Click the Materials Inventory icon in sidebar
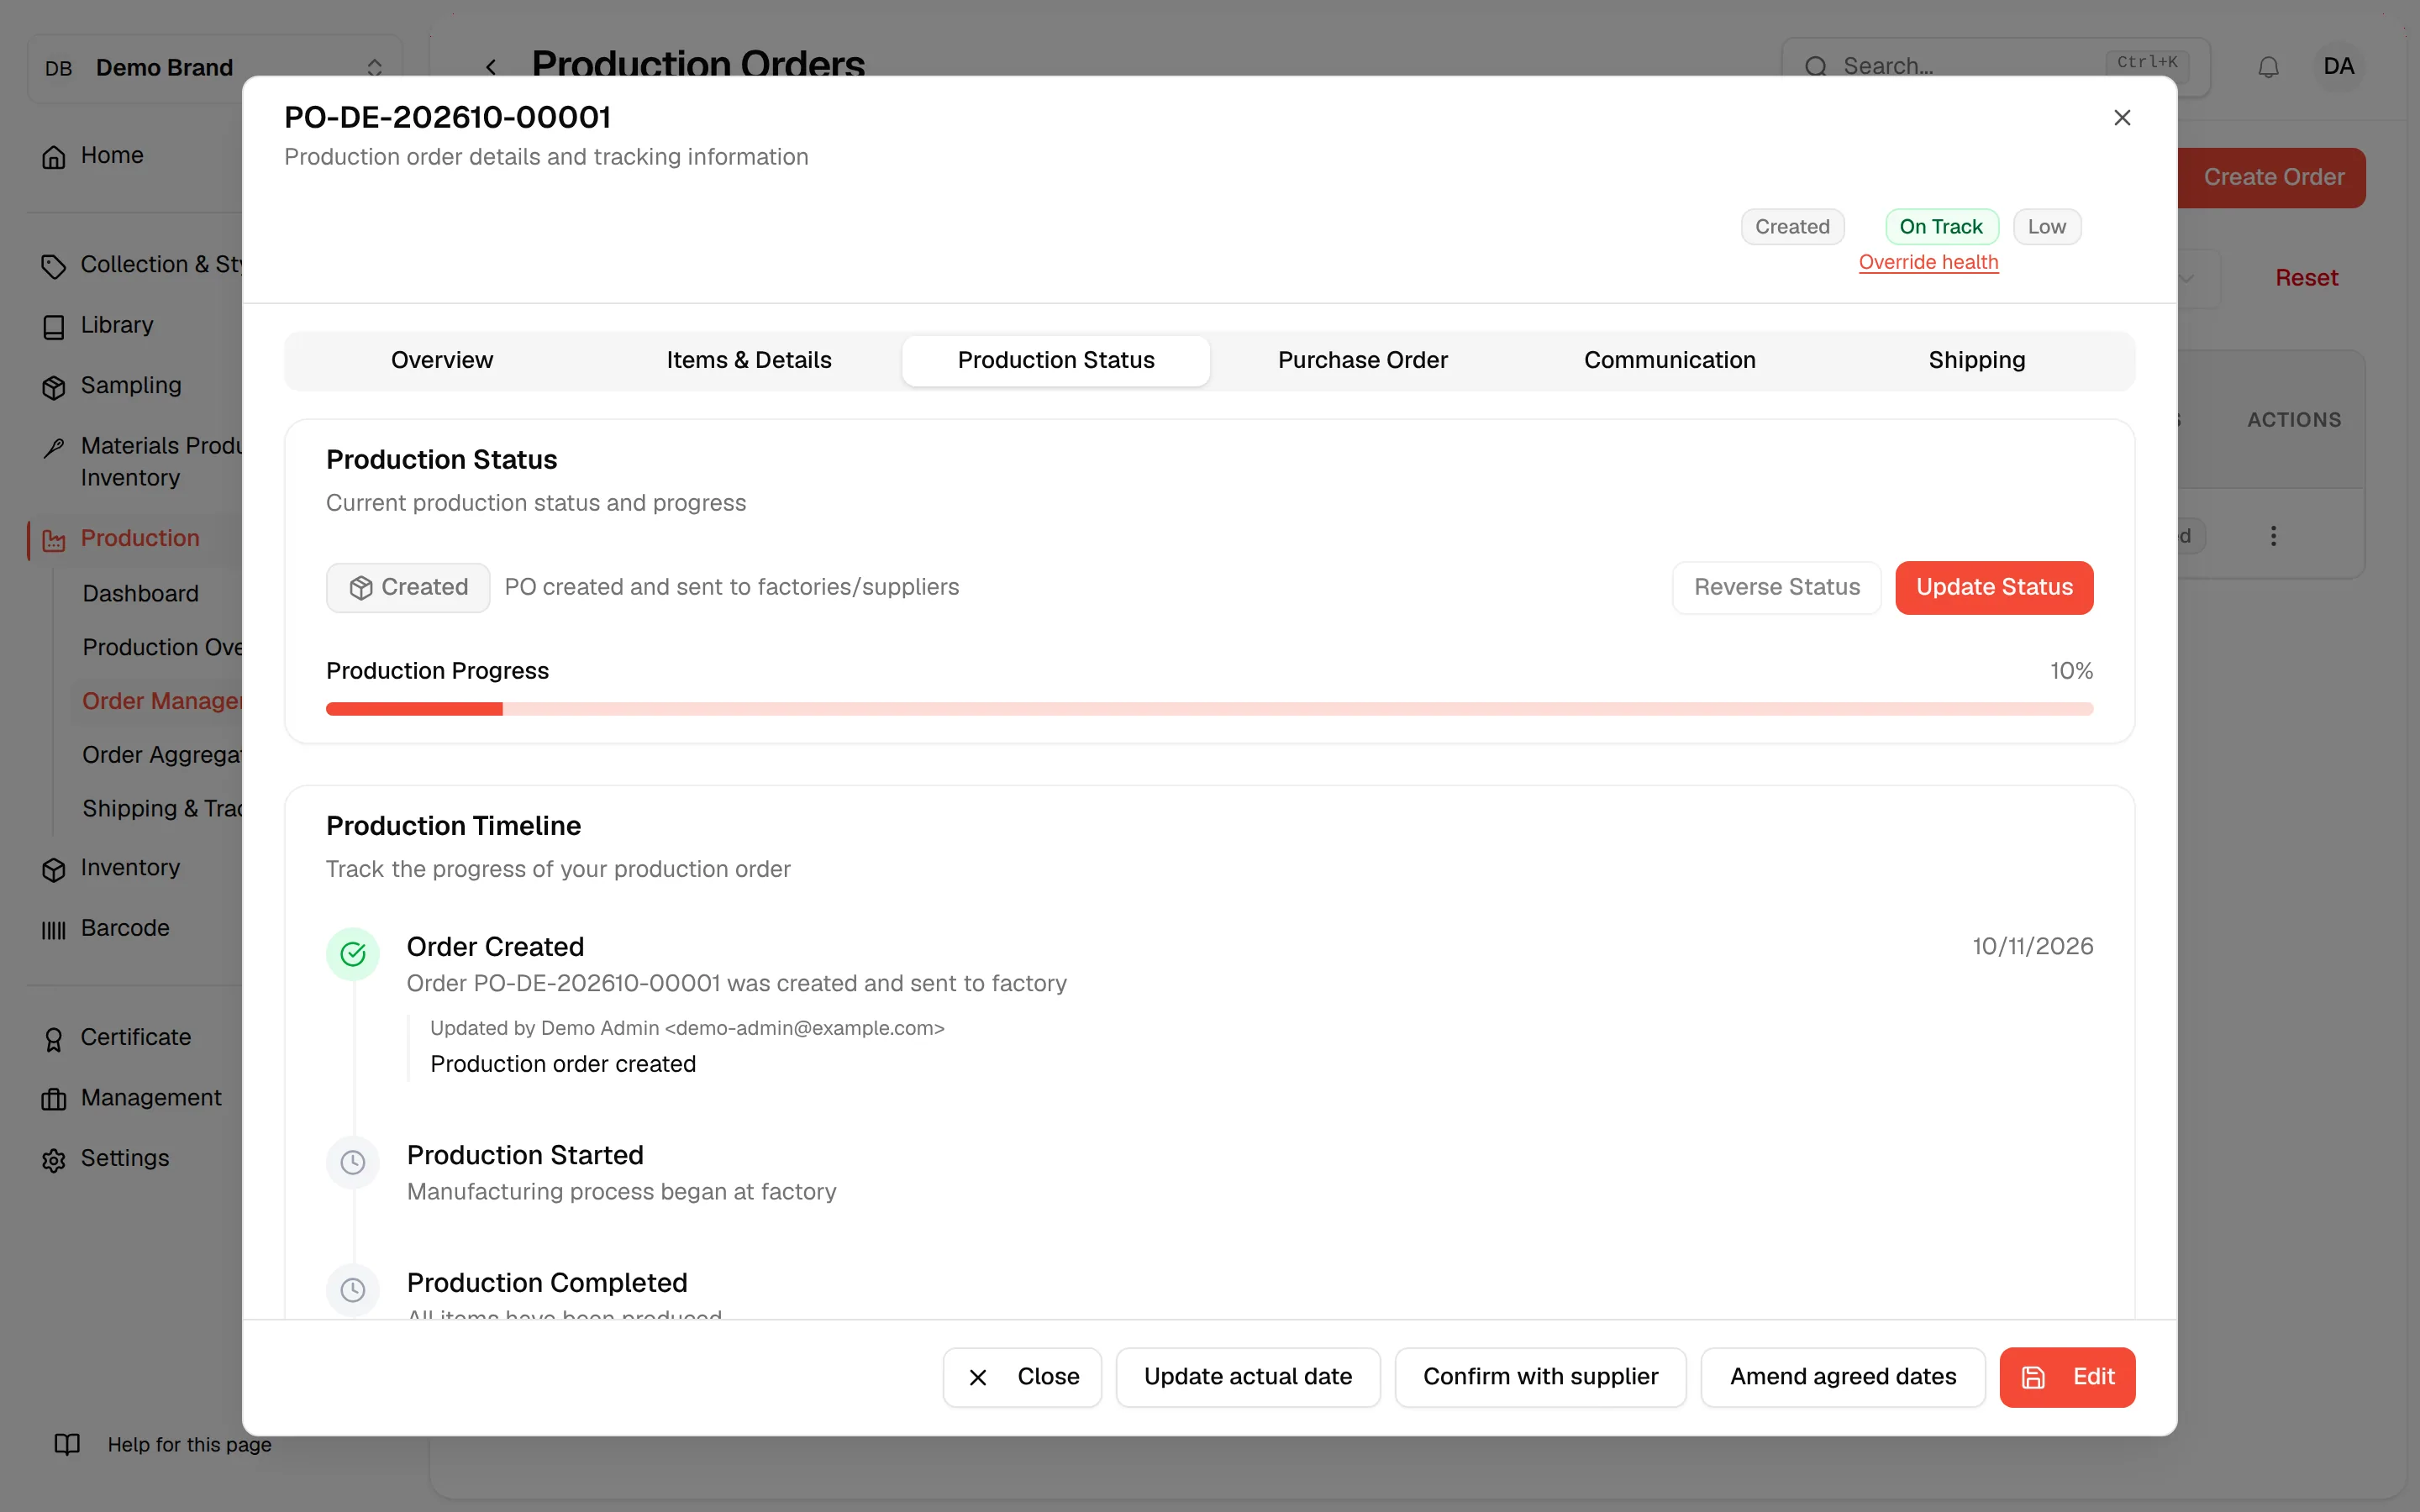The height and width of the screenshot is (1512, 2420). [54, 447]
